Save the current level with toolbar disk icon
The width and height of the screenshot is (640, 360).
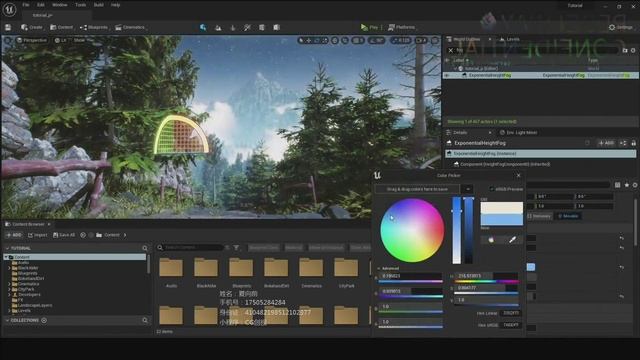click(8, 27)
